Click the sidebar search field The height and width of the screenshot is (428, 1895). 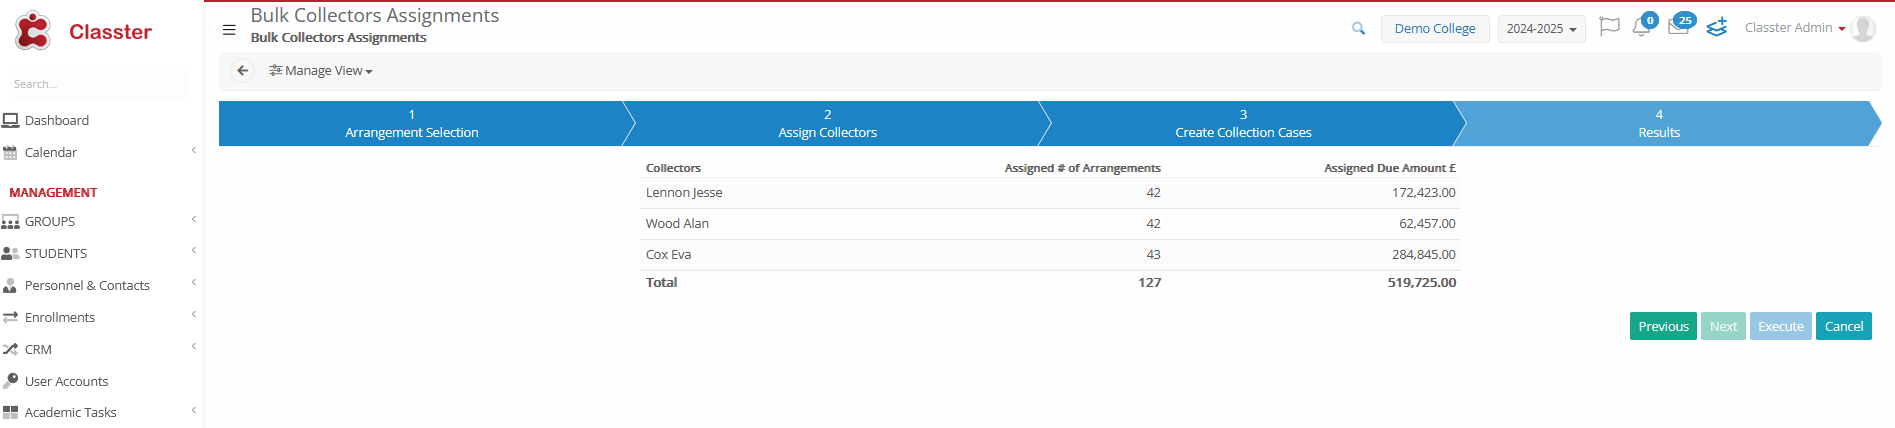97,84
